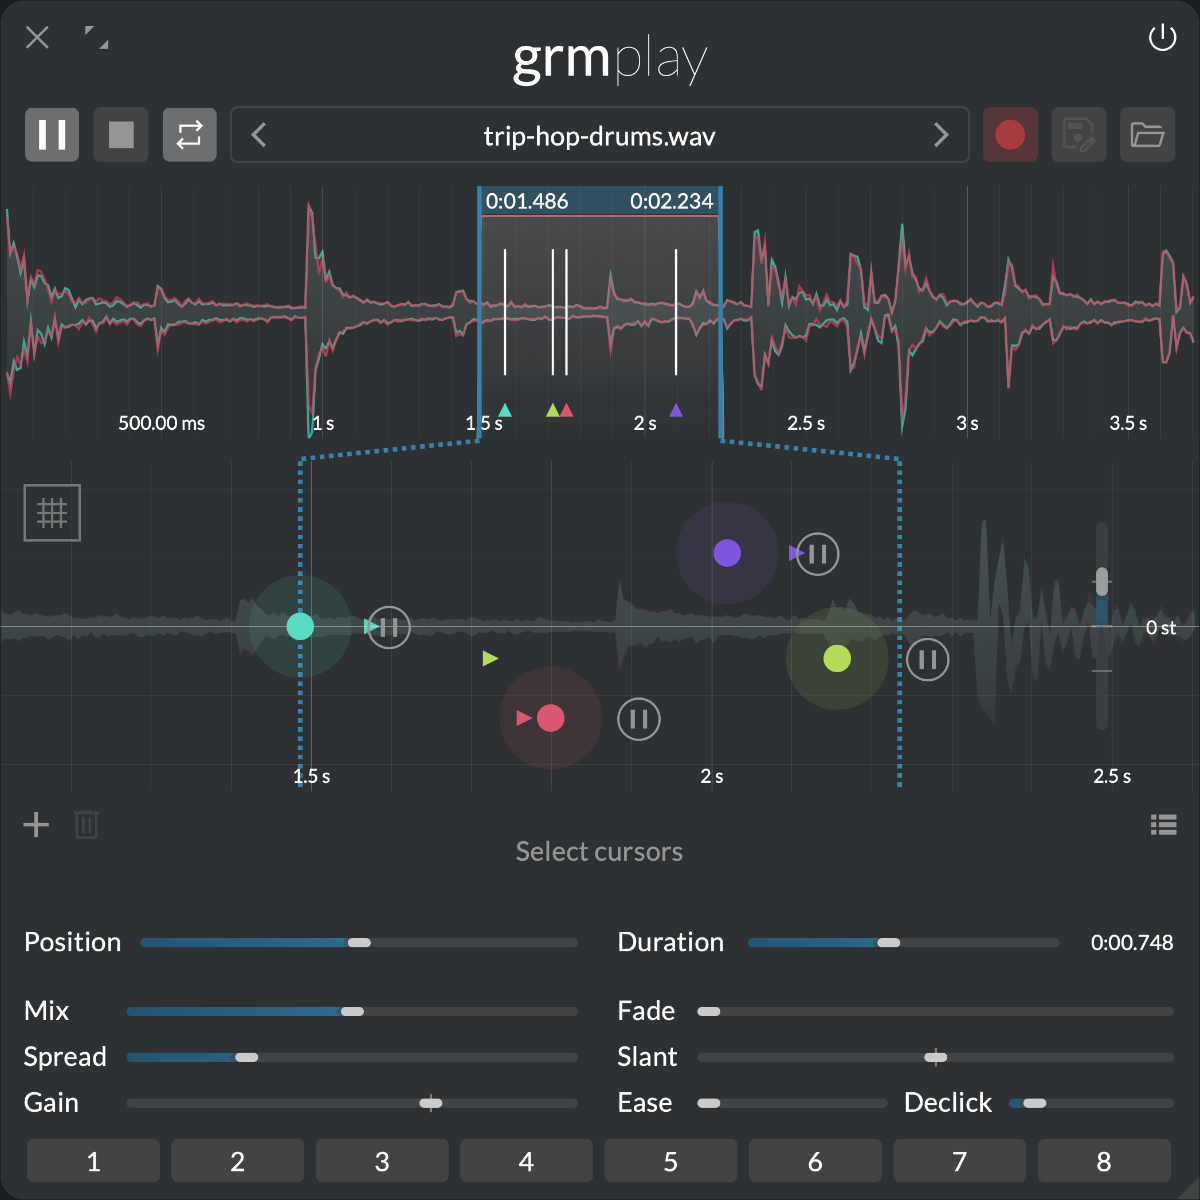Screen dimensions: 1200x1200
Task: Open the cursor list view
Action: (1163, 824)
